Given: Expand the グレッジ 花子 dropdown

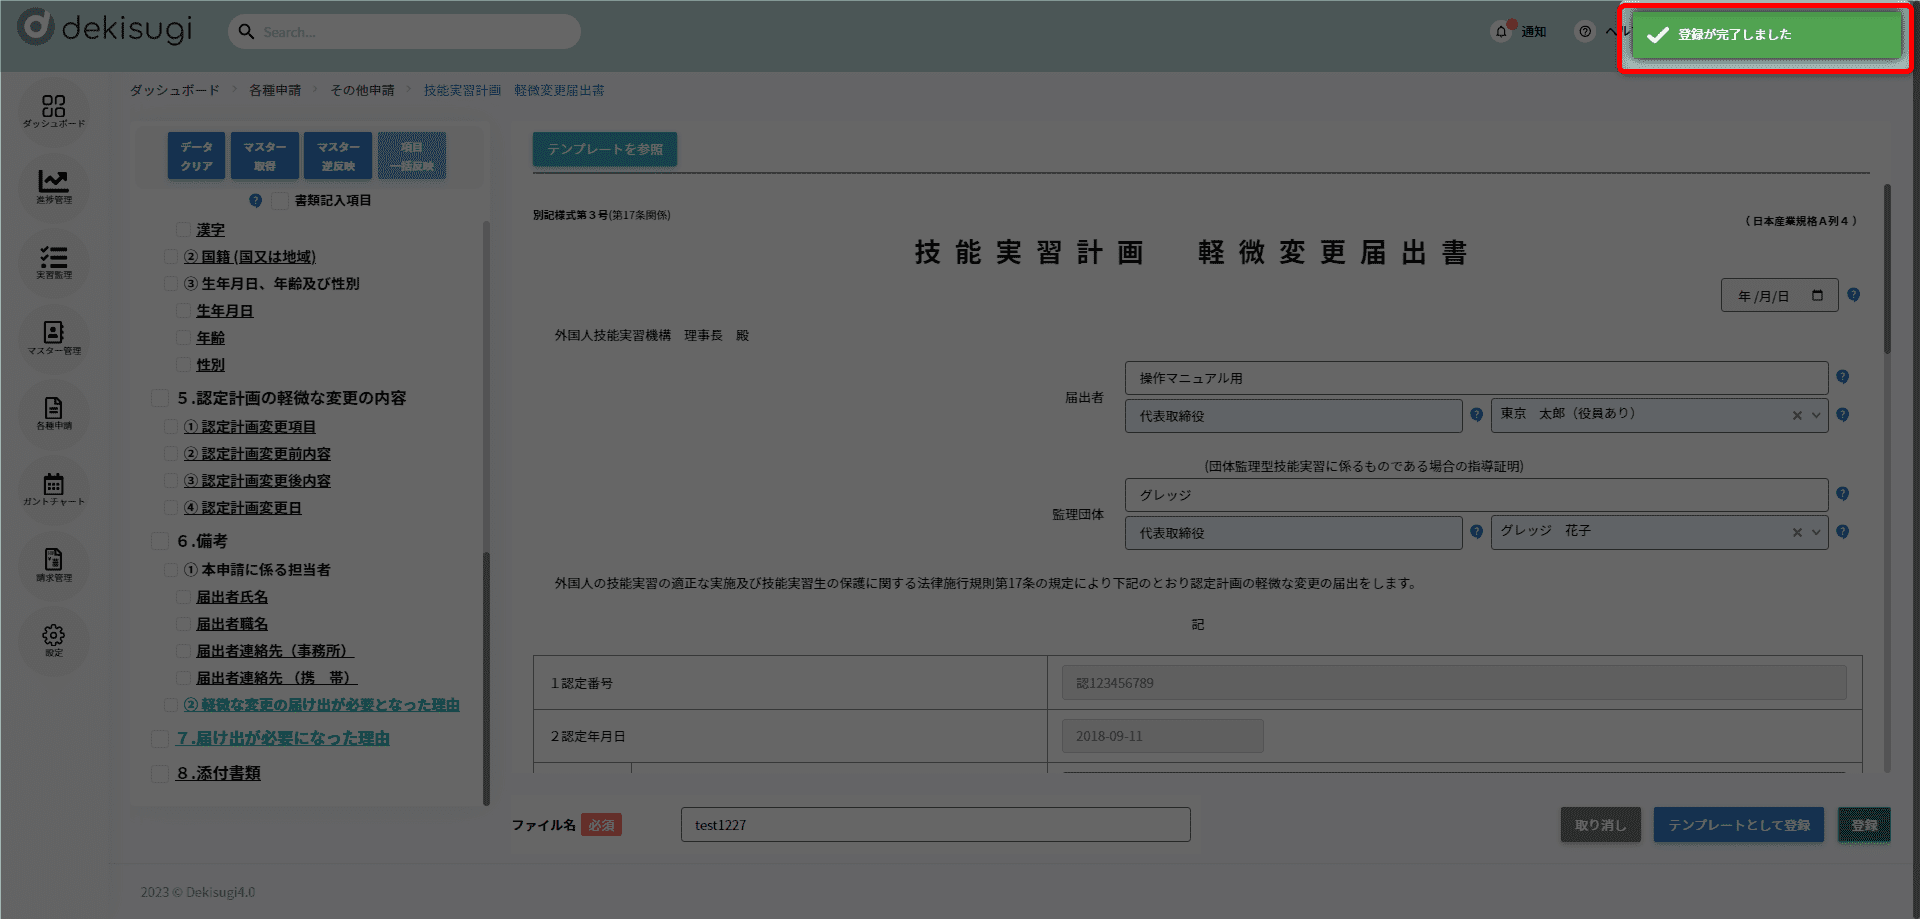Looking at the screenshot, I should (1816, 533).
